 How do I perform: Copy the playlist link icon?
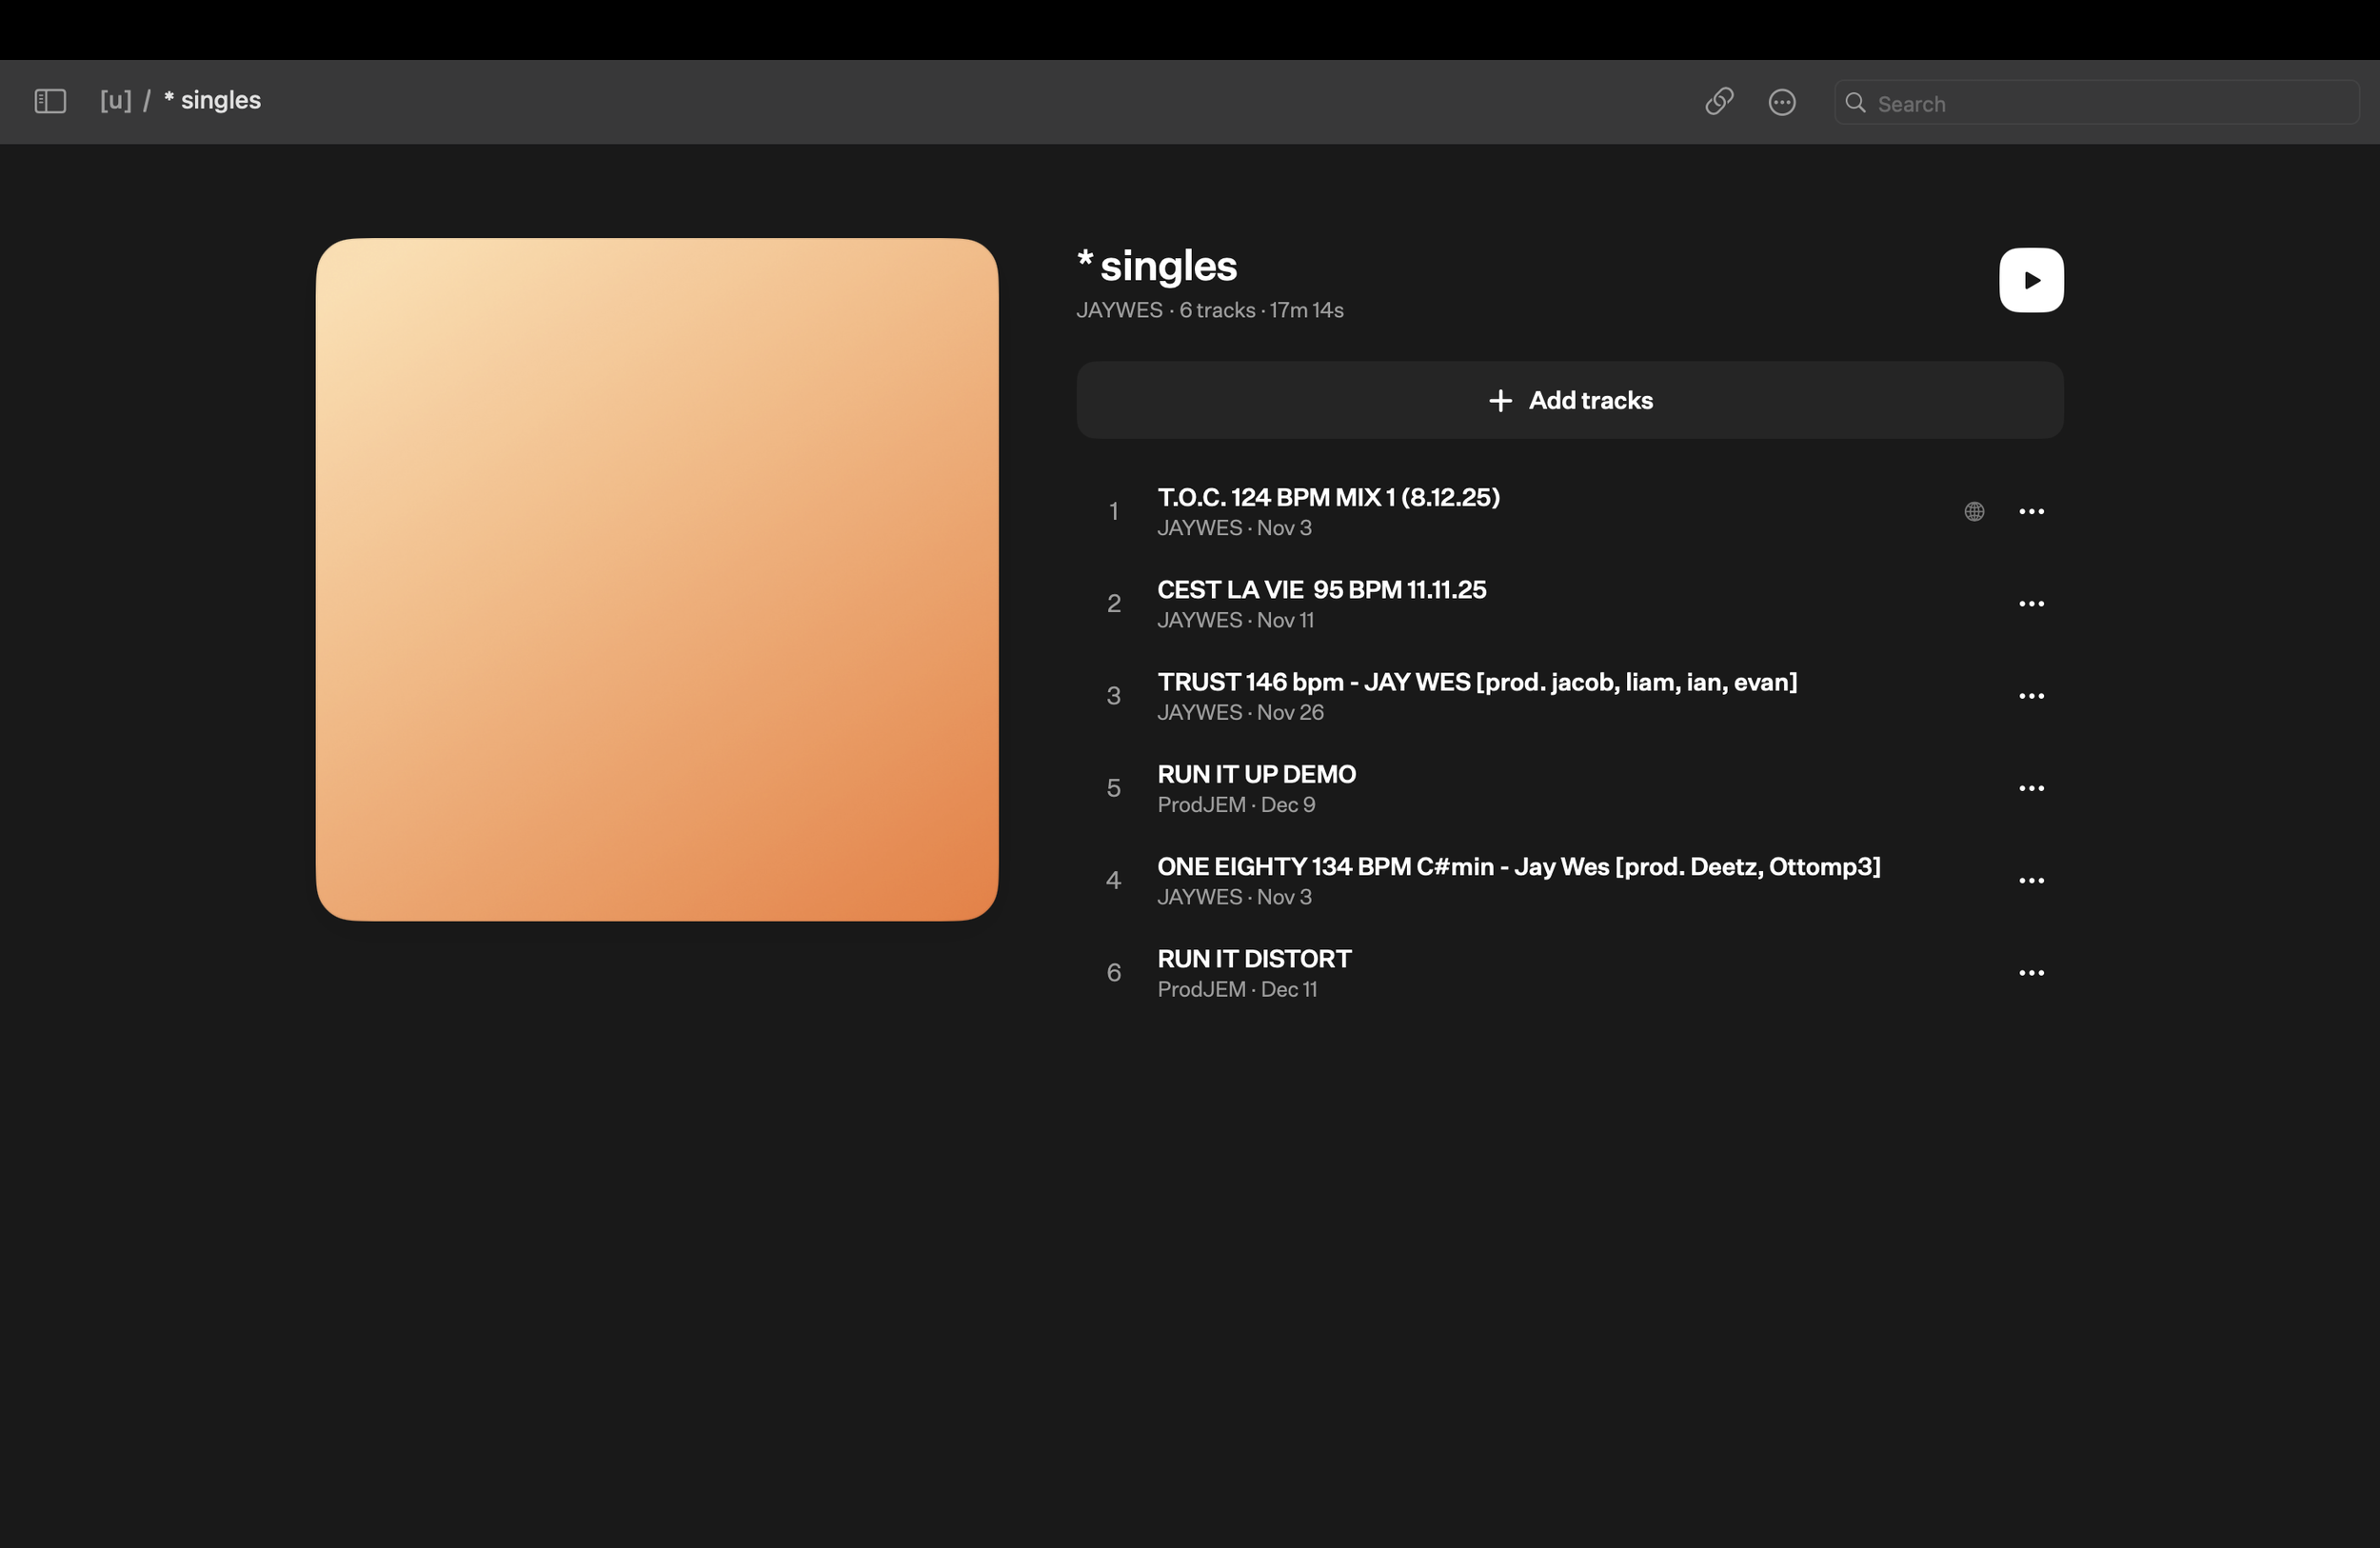point(1719,101)
